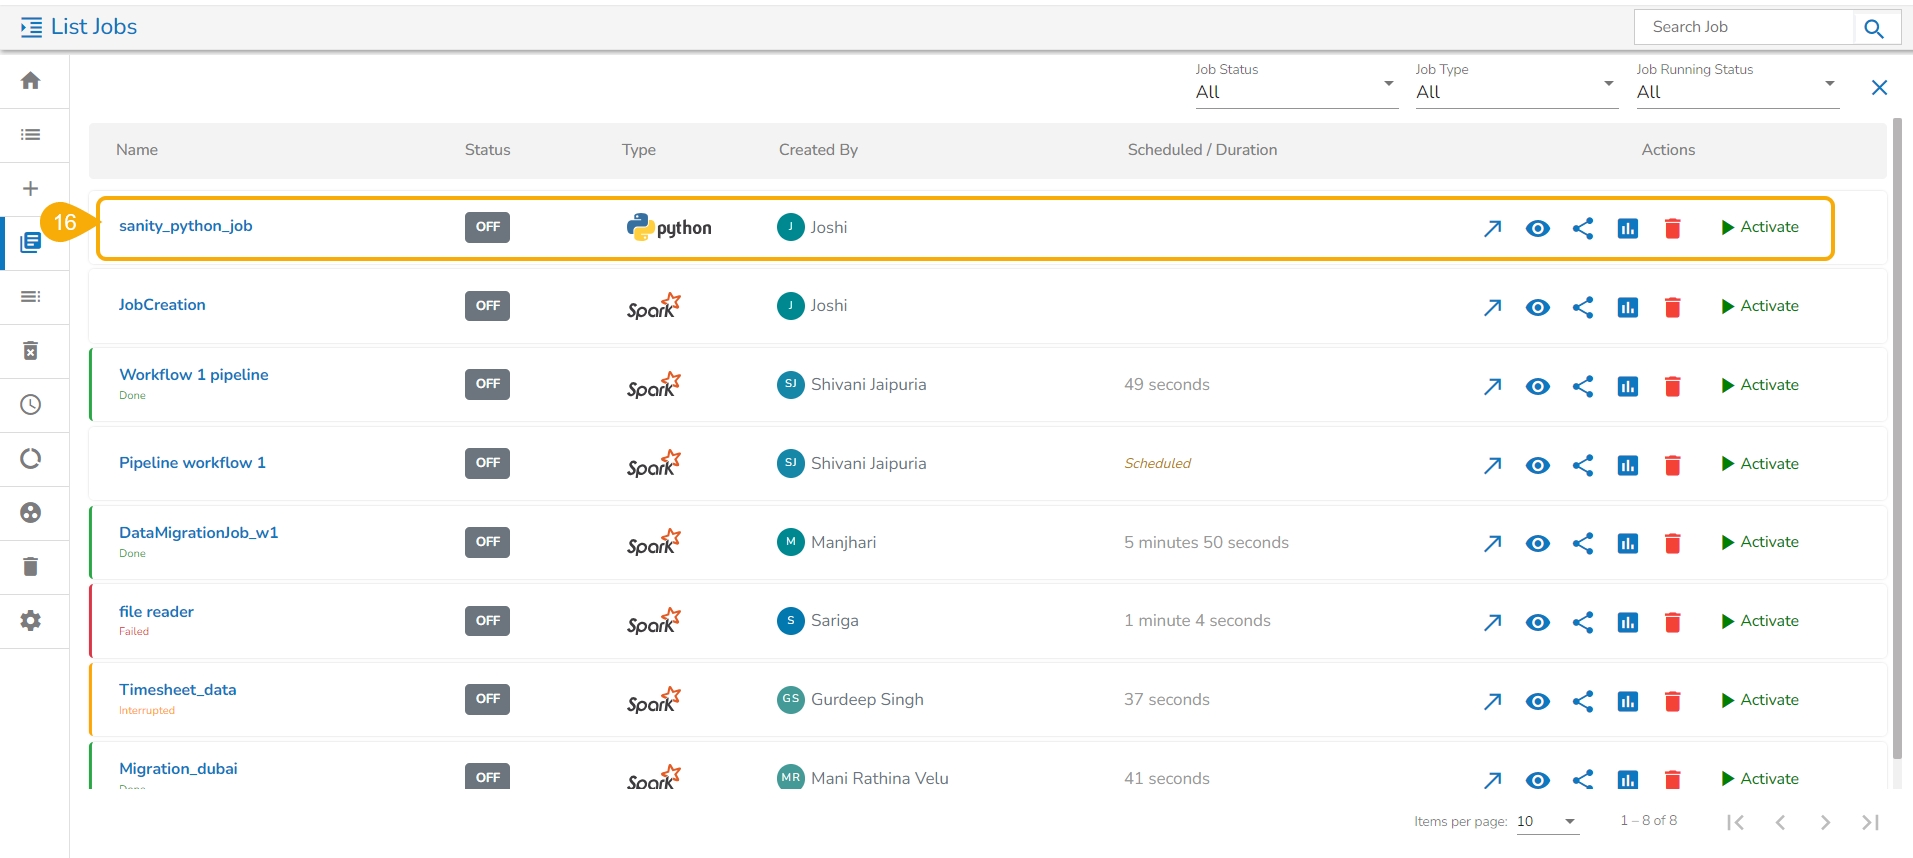Open the Timesheet_data job link
Screen dimensions: 1913x858
pos(178,690)
